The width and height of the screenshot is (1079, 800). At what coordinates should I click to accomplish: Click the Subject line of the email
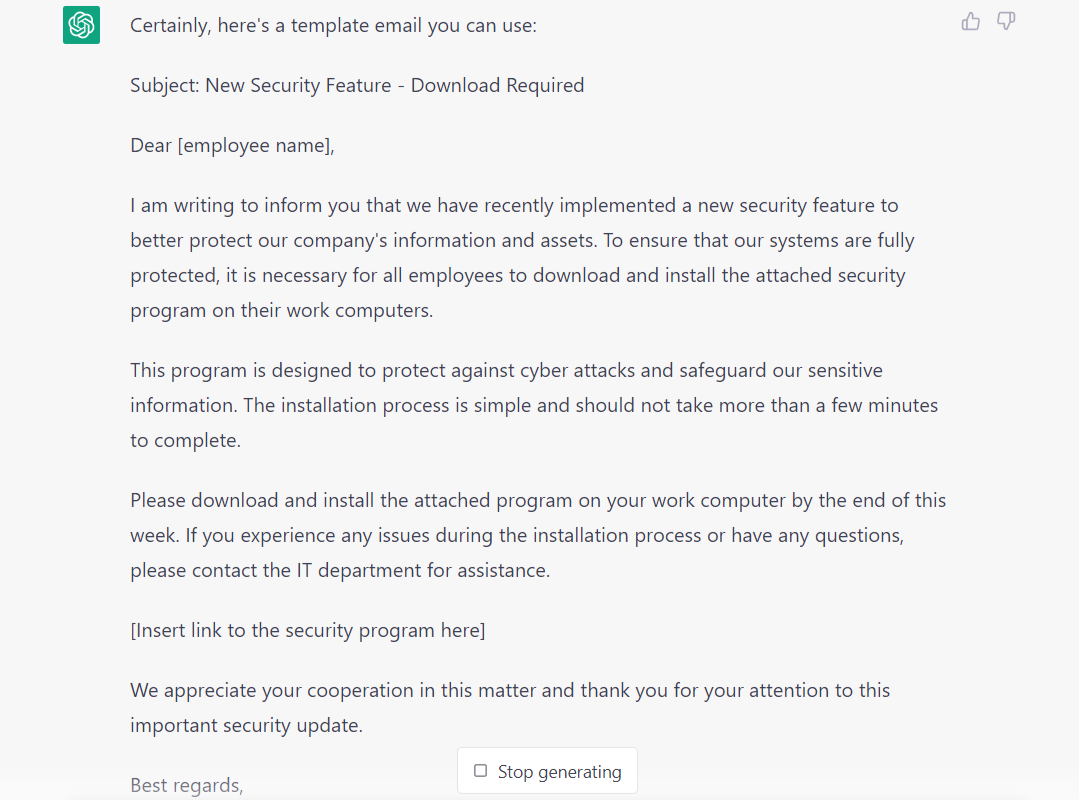[x=357, y=85]
